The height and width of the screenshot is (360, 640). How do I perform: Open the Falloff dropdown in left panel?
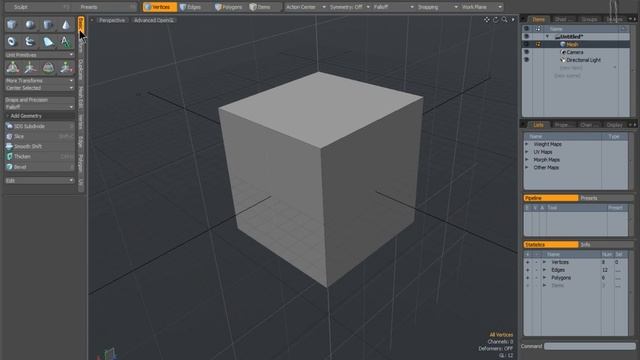point(40,107)
